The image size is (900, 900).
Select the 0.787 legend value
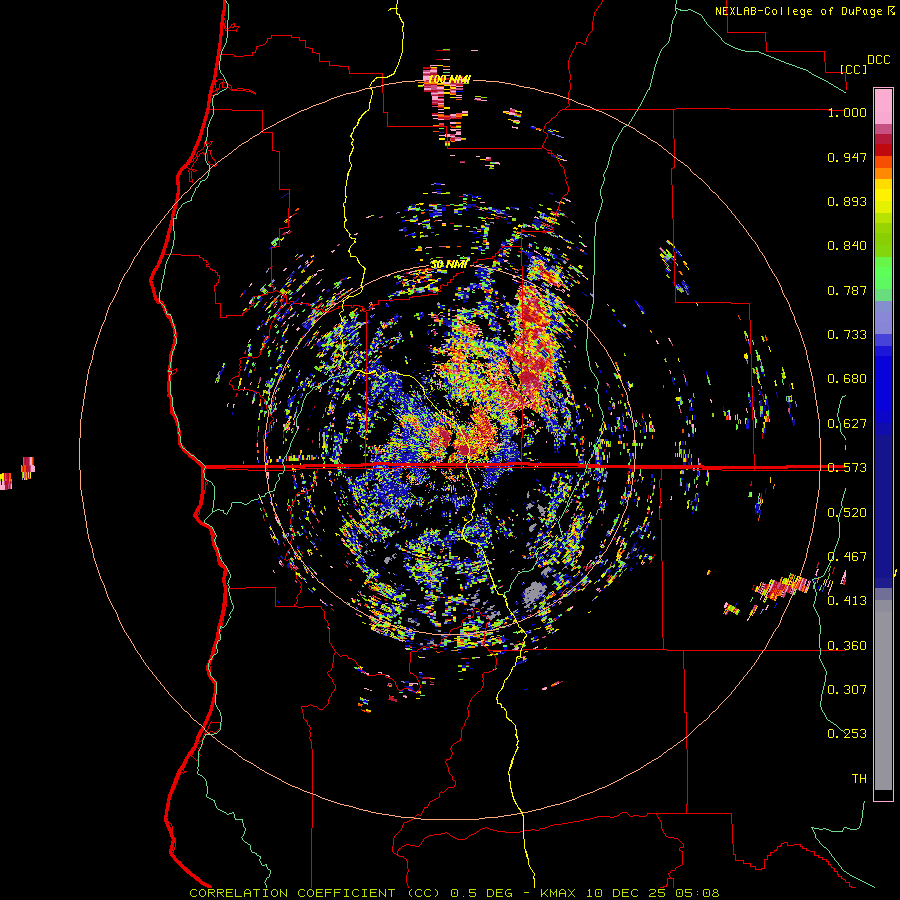tap(847, 290)
